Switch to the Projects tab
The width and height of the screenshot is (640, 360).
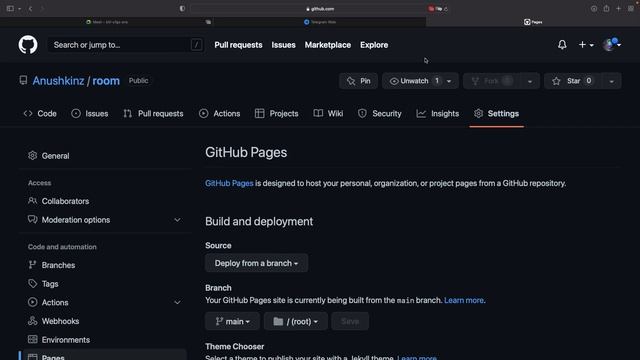tap(277, 113)
